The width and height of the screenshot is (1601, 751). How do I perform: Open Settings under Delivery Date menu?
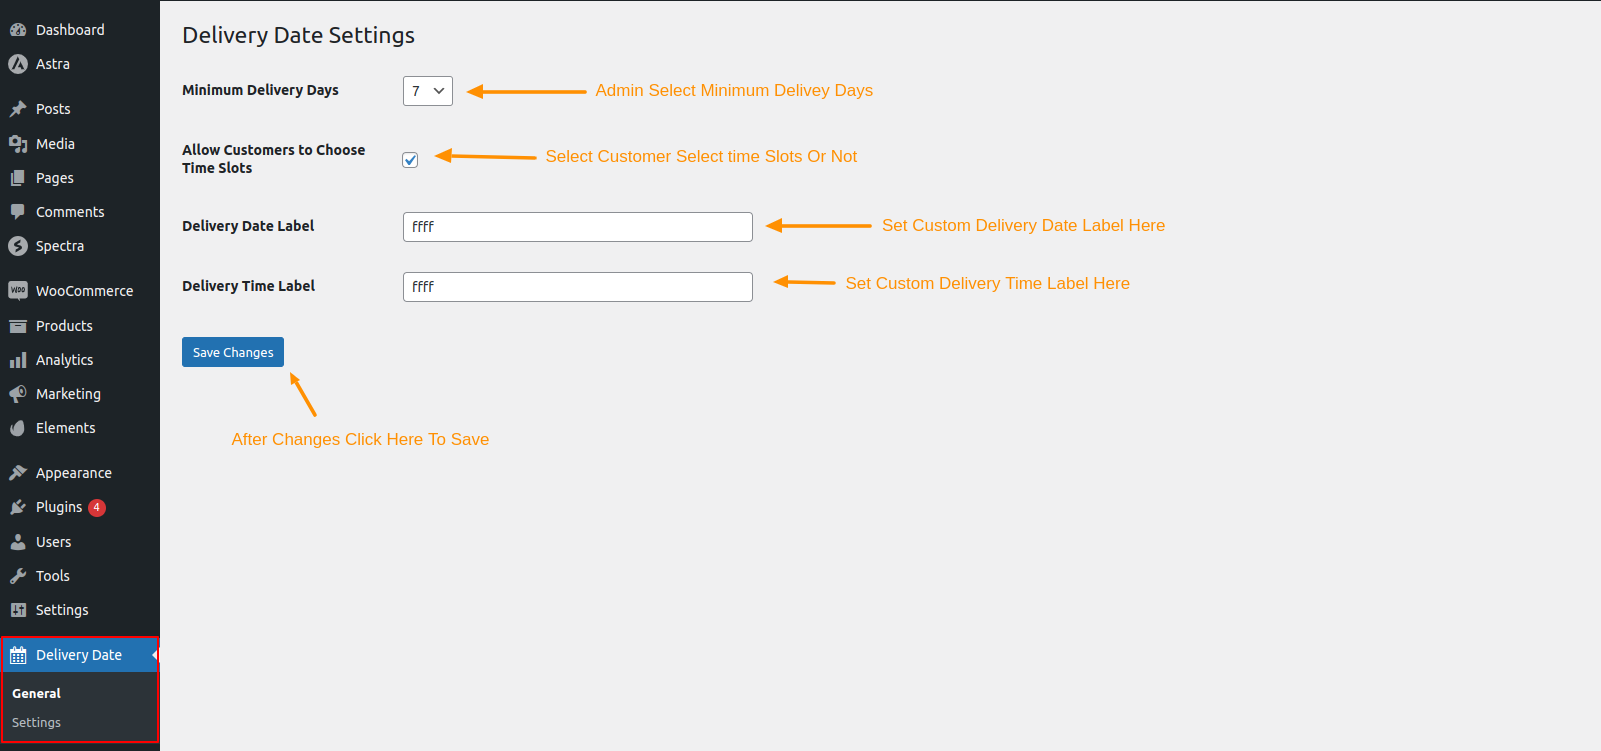pyautogui.click(x=36, y=722)
